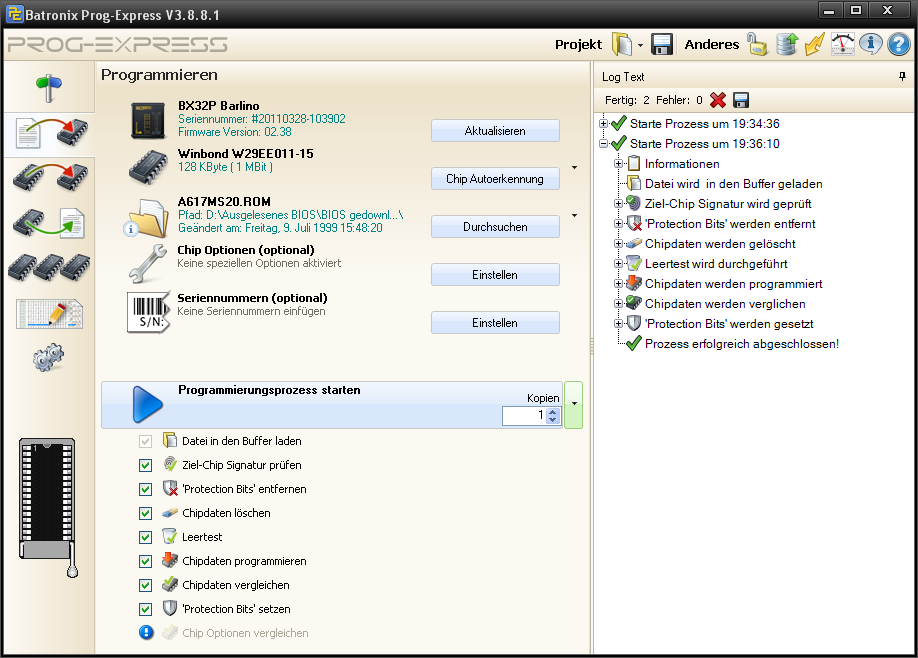Collapse 'Starte Prozess um 19:36:10' log entry

pos(603,143)
